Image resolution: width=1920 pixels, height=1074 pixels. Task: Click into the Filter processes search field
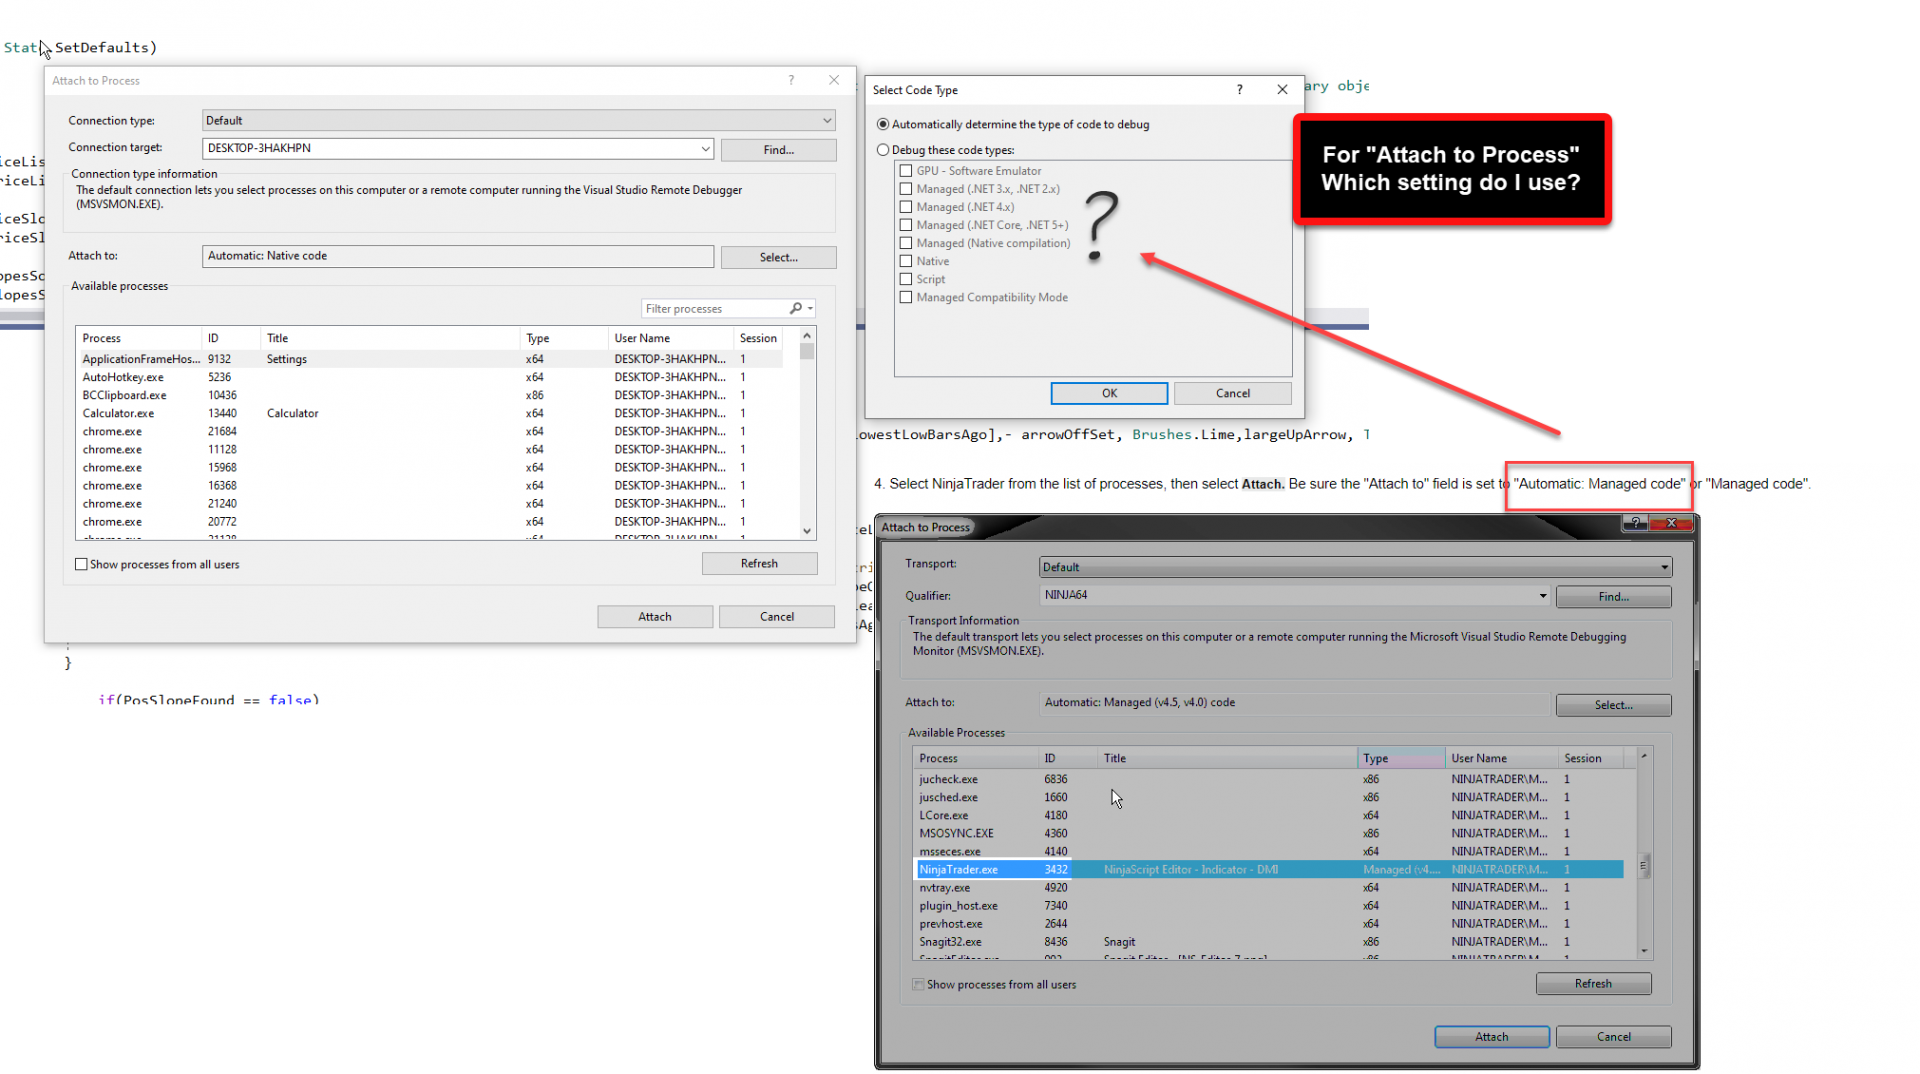714,309
